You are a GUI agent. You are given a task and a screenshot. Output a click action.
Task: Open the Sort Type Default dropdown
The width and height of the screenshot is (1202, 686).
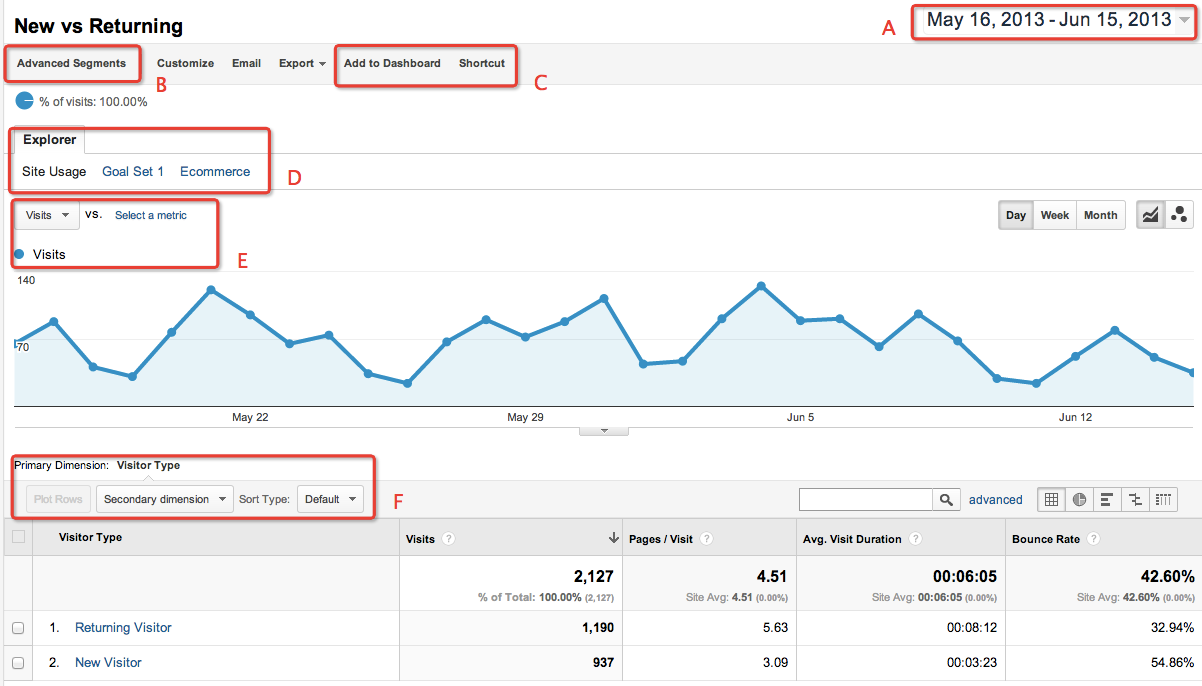(330, 499)
